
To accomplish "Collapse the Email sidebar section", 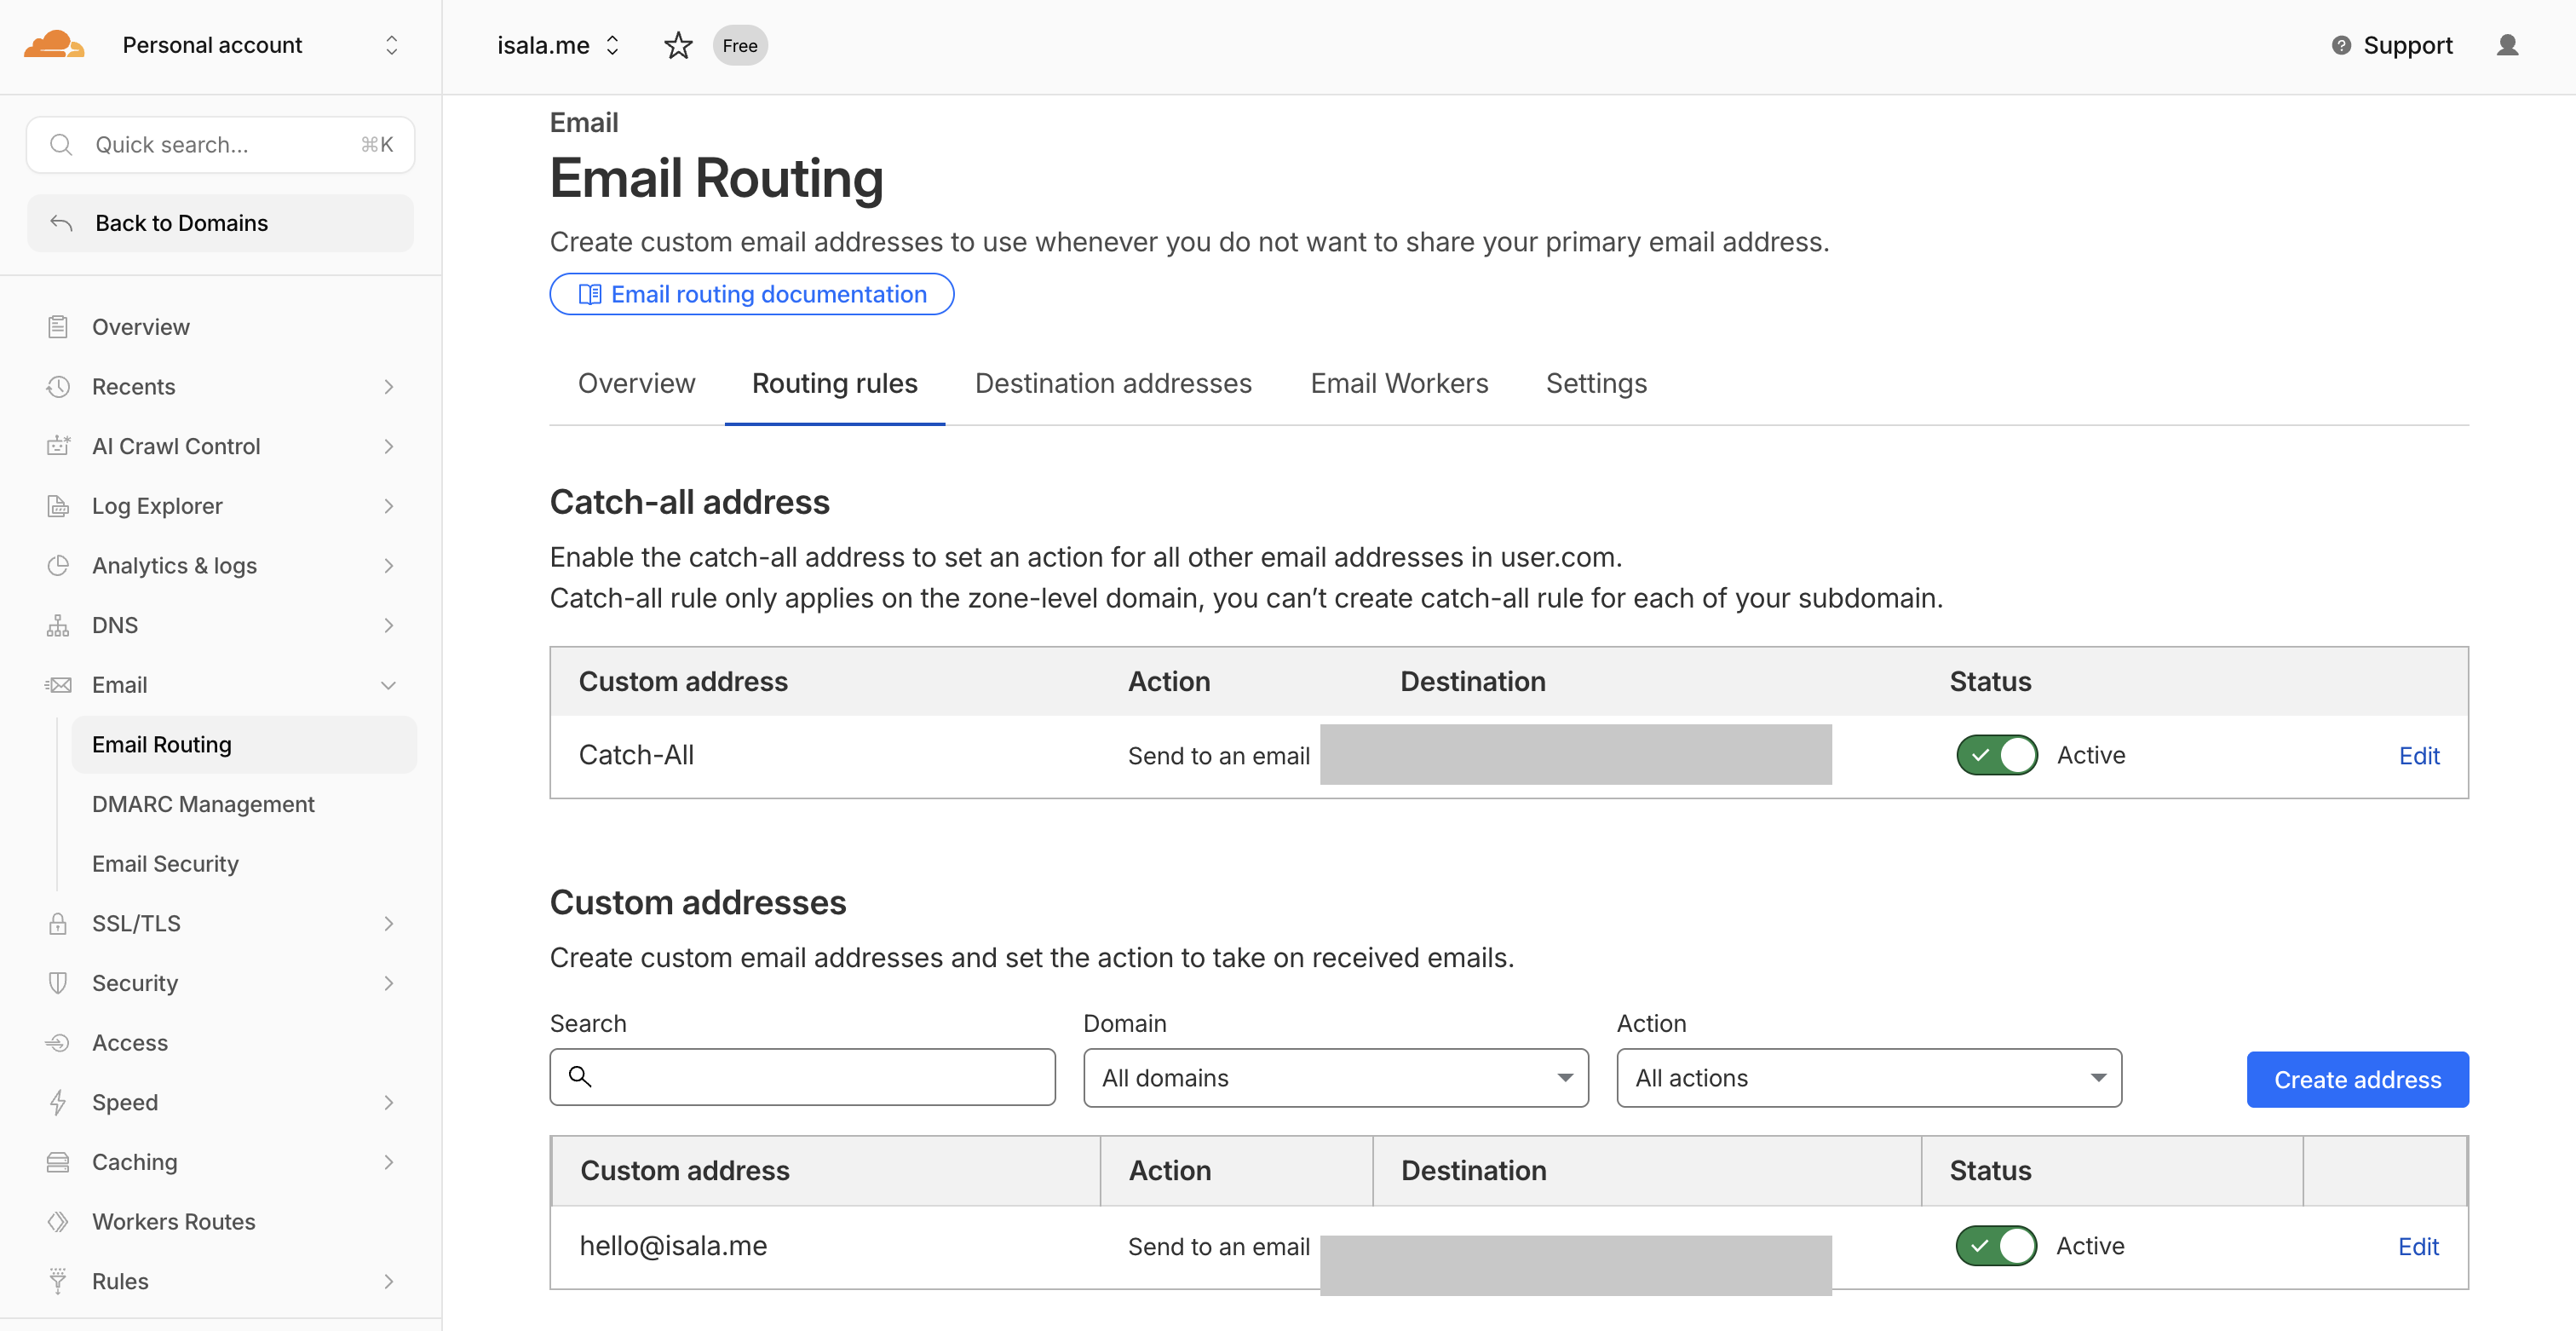I will click(x=389, y=685).
